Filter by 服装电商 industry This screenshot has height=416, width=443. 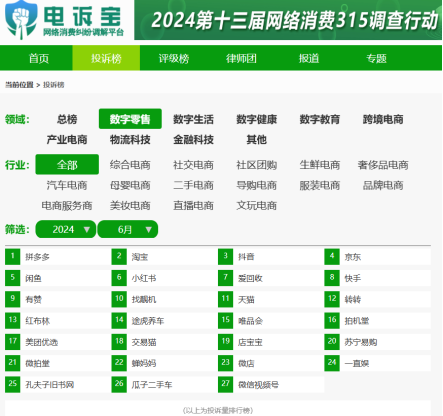(320, 185)
